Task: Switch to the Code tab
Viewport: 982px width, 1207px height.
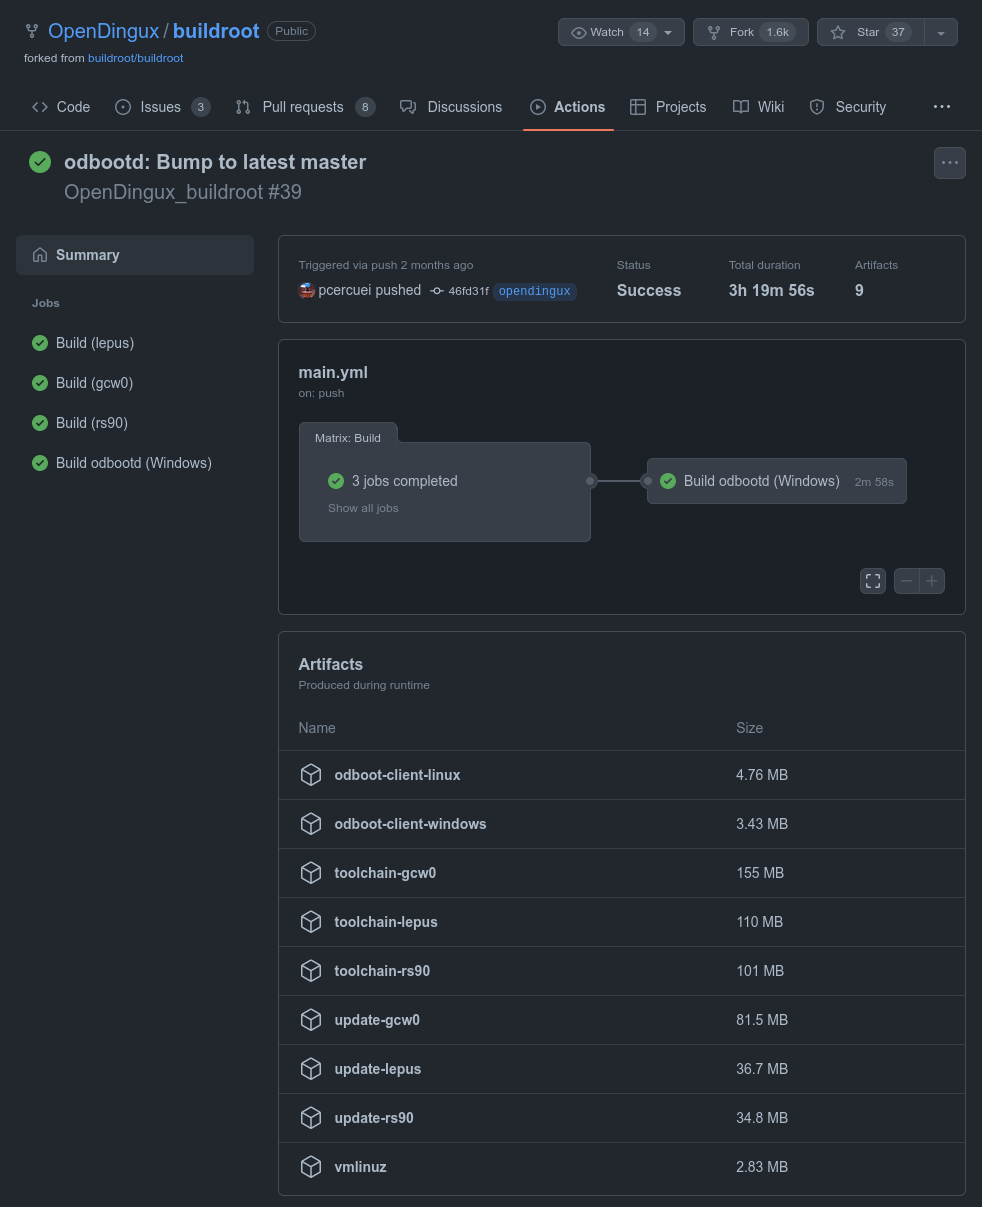Action: 61,107
